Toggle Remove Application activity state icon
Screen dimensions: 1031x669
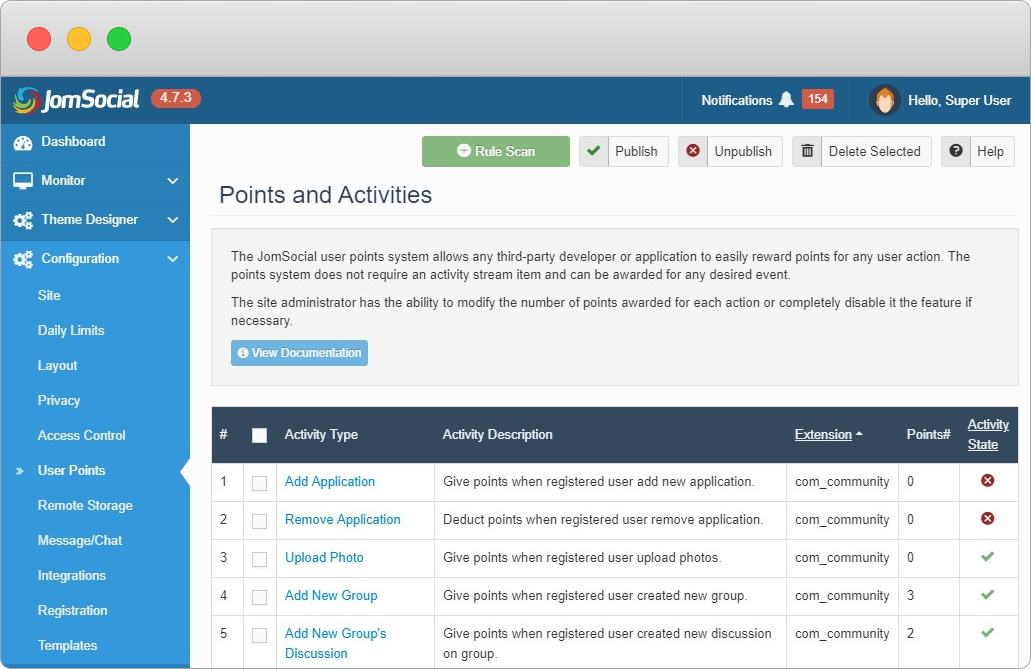coord(988,519)
